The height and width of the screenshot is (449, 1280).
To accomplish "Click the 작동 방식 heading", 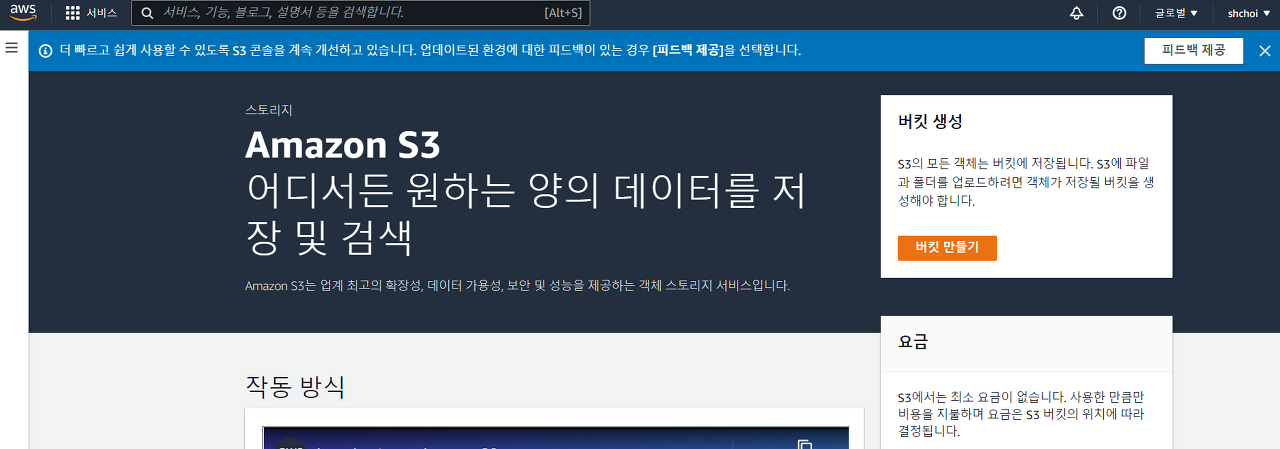I will point(295,386).
